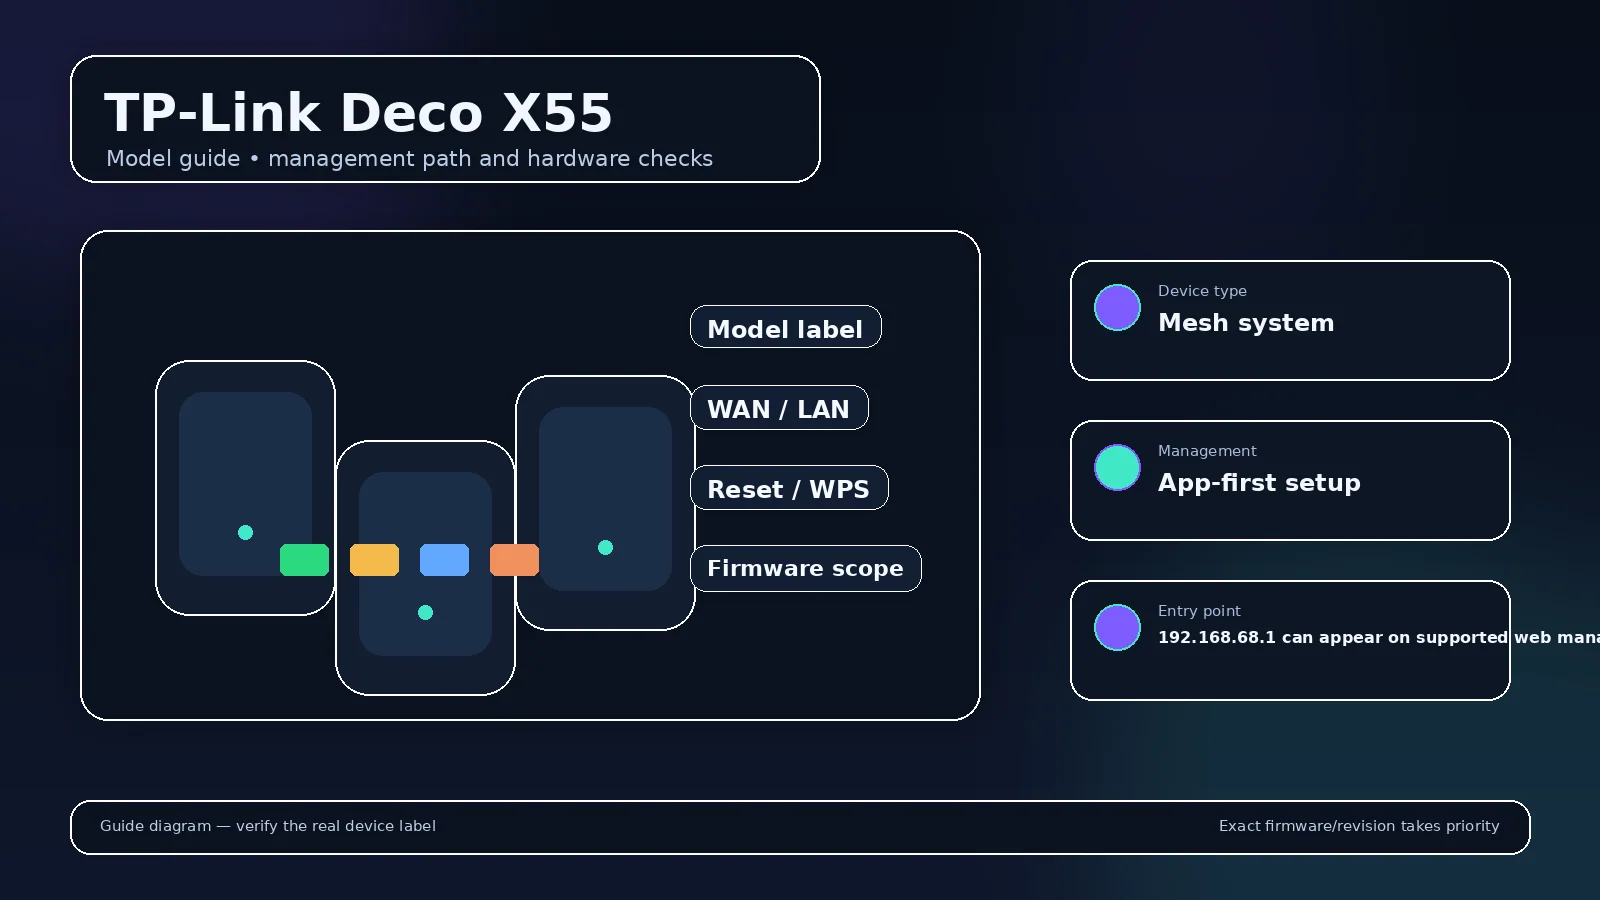Open the Firmware scope tag

(x=805, y=568)
